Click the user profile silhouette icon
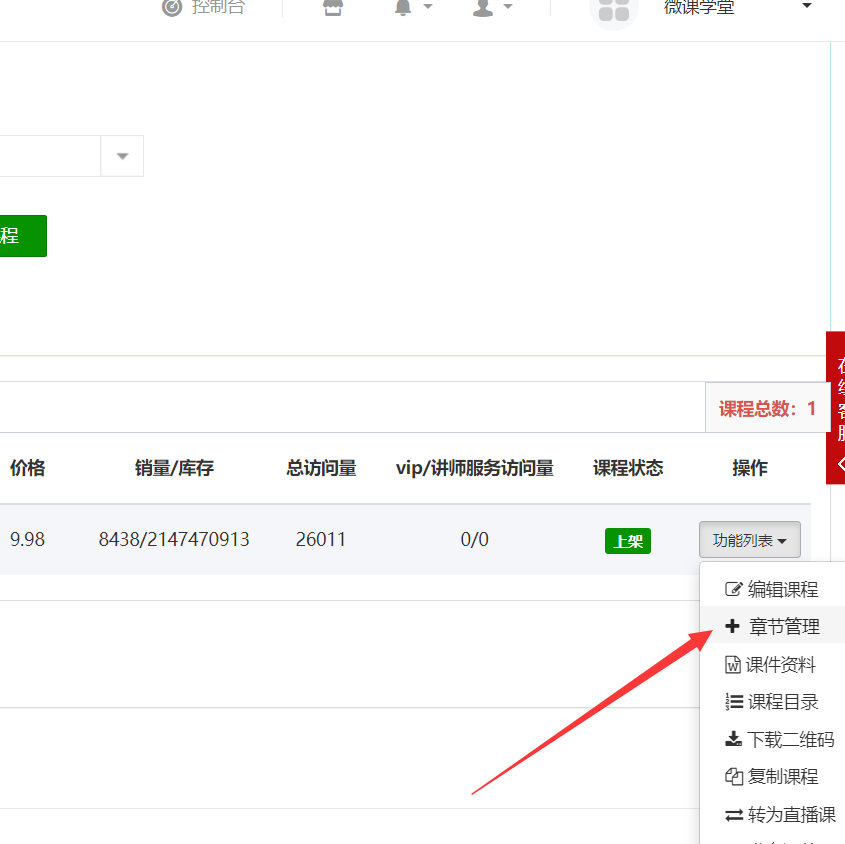Image resolution: width=845 pixels, height=844 pixels. pos(483,8)
